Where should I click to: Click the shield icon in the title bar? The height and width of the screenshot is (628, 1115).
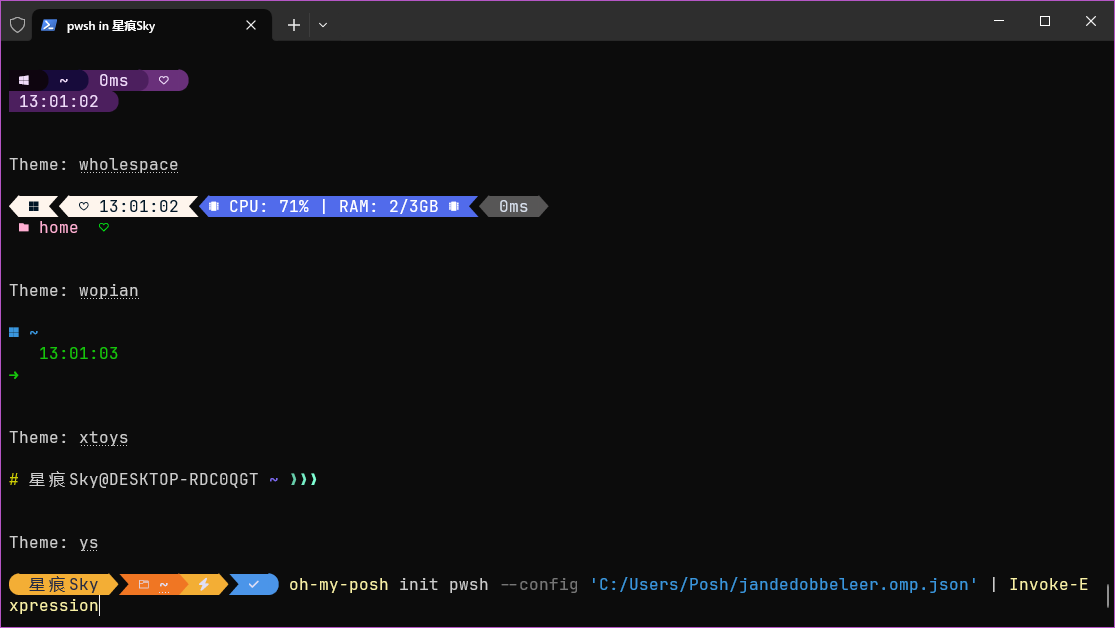(18, 26)
